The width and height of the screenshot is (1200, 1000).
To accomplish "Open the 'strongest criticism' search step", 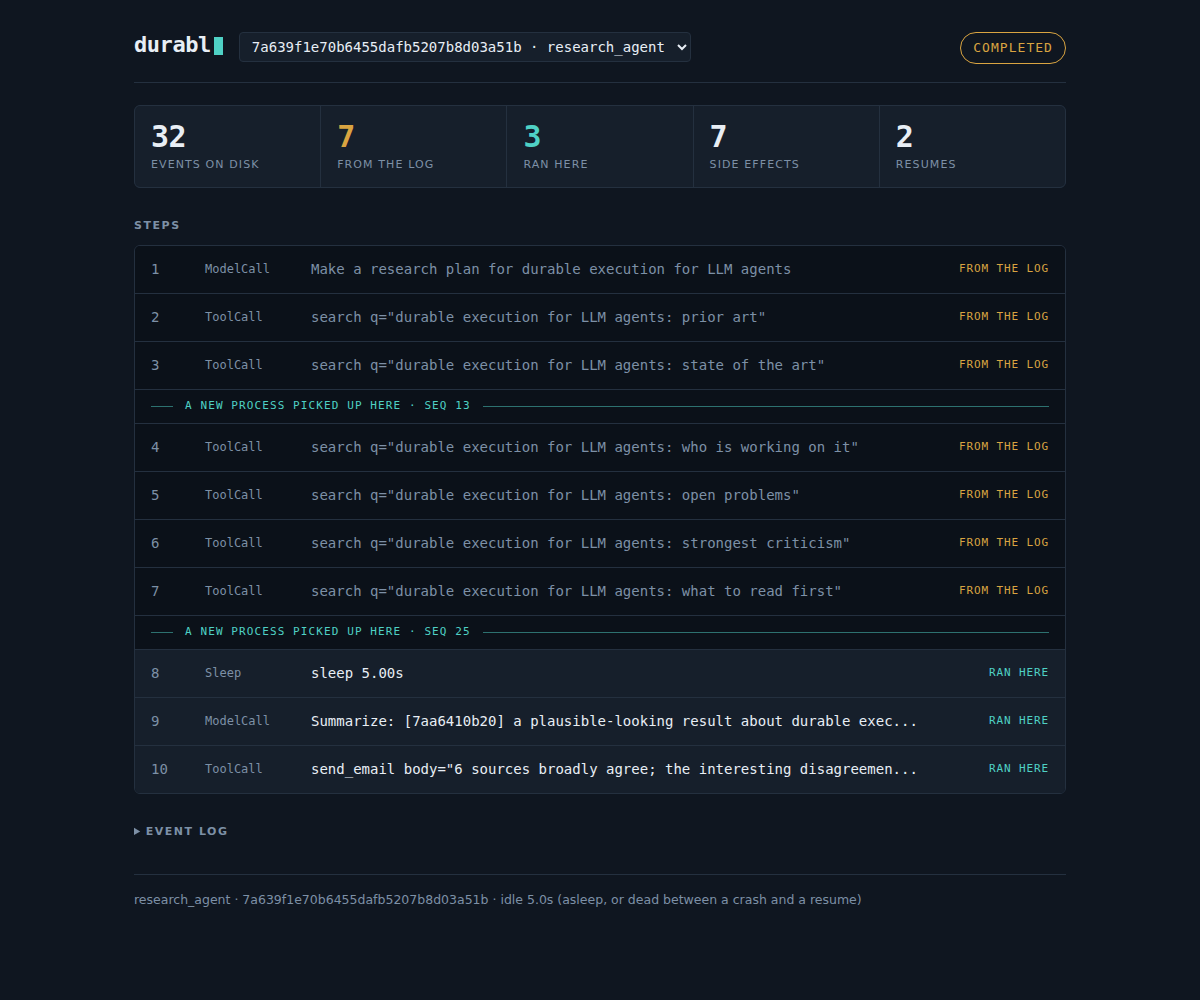I will click(600, 543).
